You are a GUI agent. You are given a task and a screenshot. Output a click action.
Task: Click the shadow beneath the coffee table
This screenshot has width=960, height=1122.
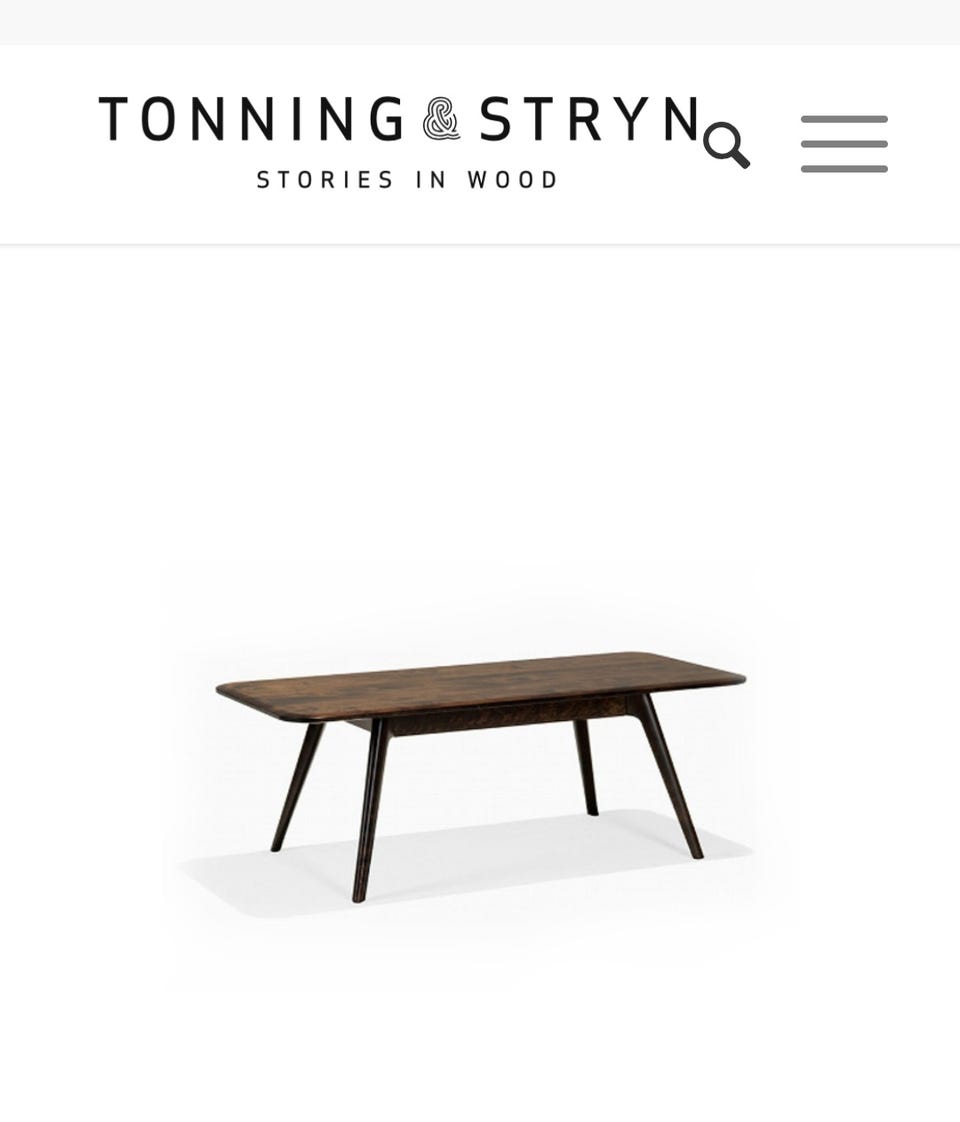coord(465,866)
